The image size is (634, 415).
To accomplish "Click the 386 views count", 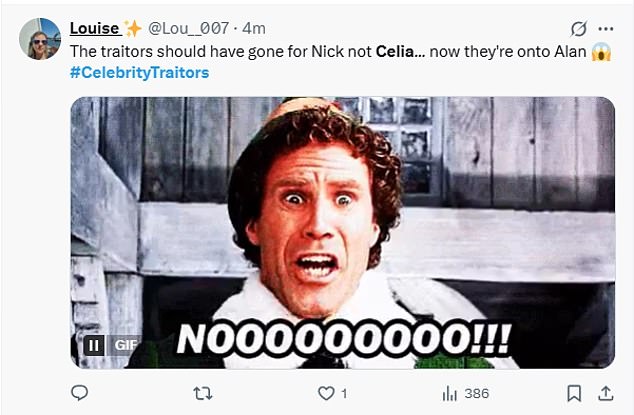I will click(x=476, y=394).
